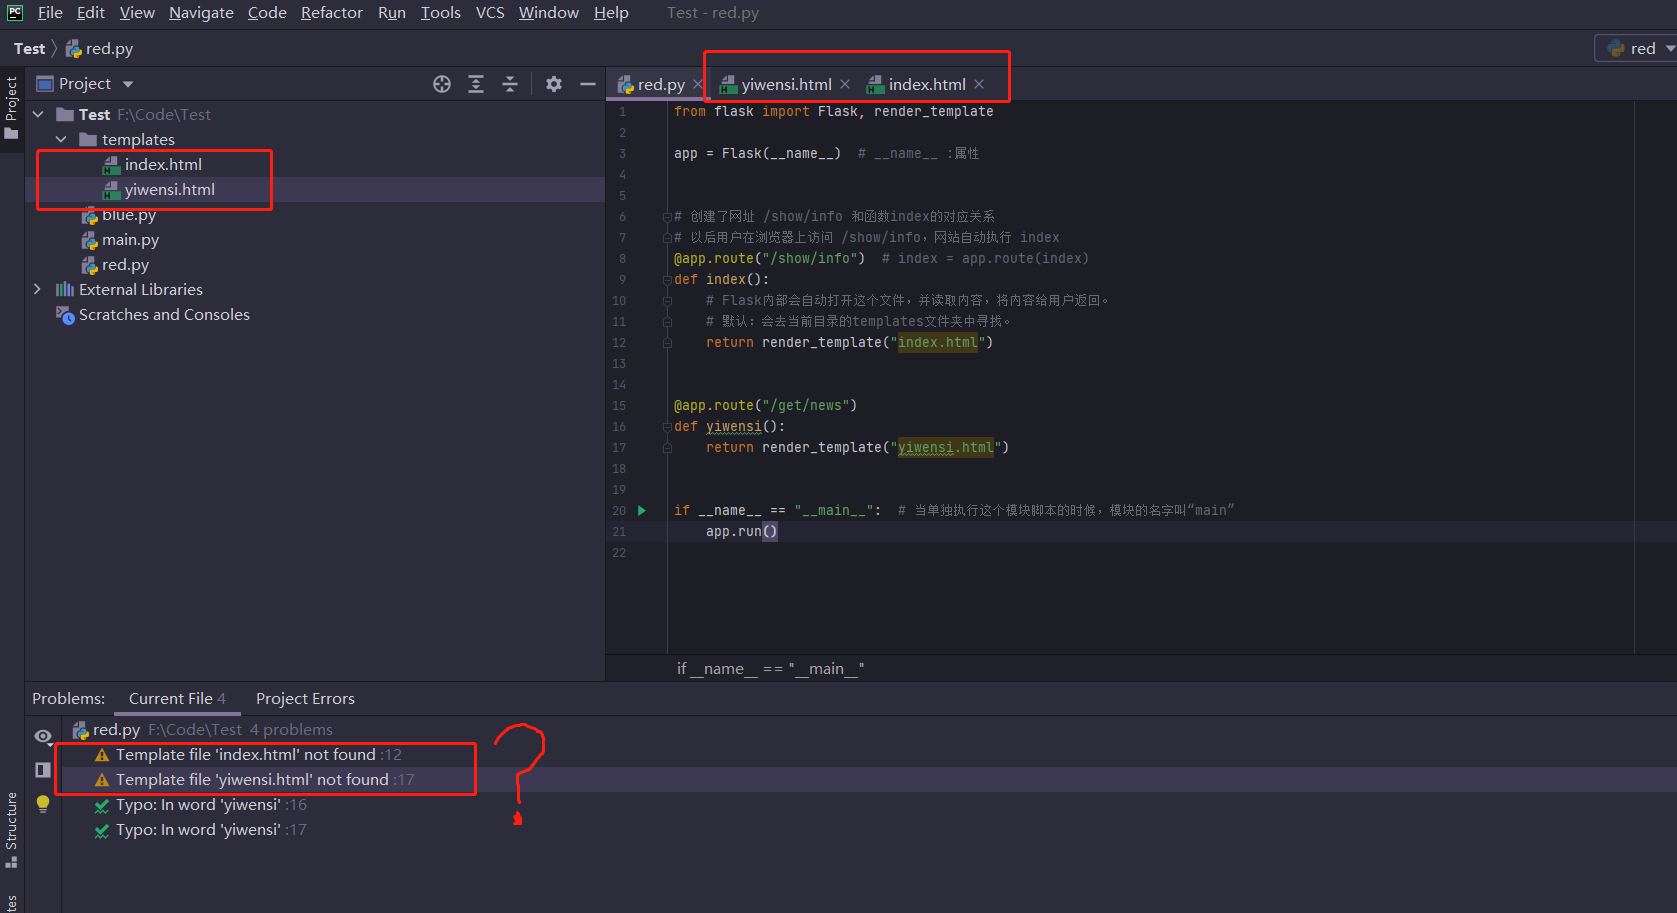Toggle the eye view options in Problems panel

pyautogui.click(x=43, y=736)
